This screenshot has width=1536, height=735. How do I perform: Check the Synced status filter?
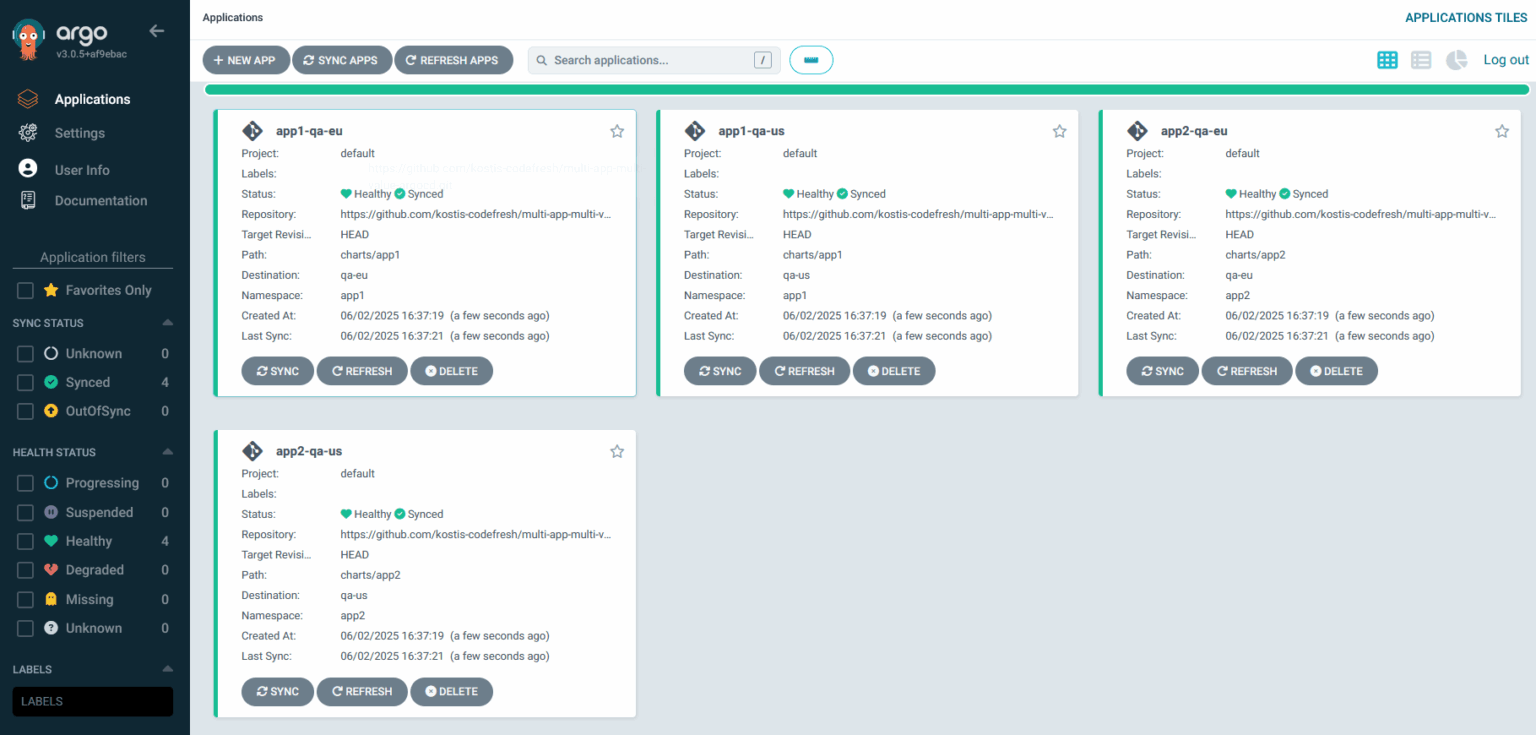pos(24,382)
